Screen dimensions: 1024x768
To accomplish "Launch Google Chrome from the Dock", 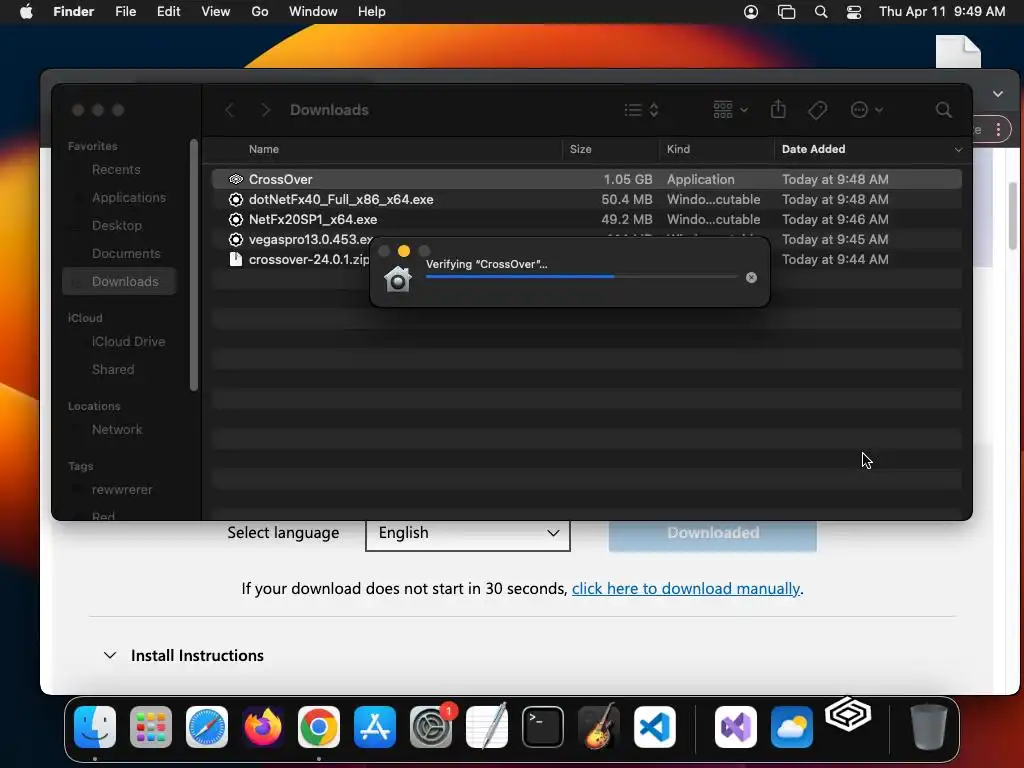I will [x=319, y=727].
